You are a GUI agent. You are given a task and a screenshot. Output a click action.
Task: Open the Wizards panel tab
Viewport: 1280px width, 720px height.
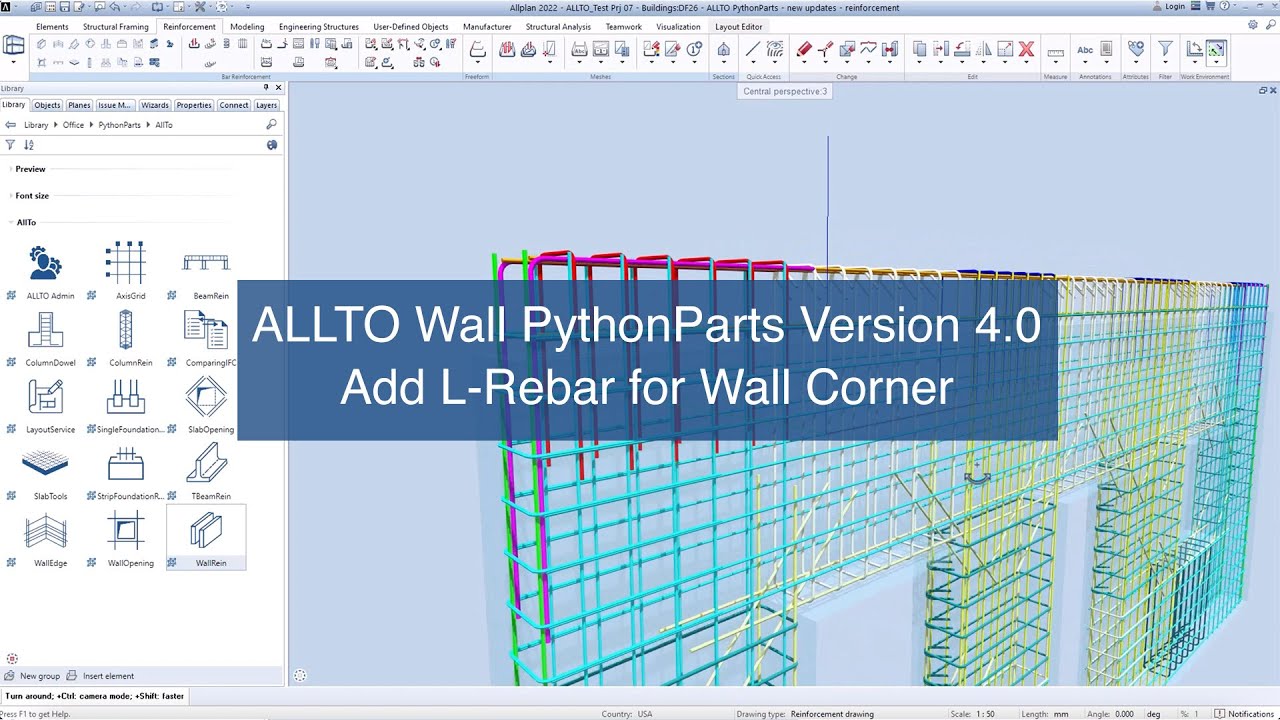coord(154,105)
